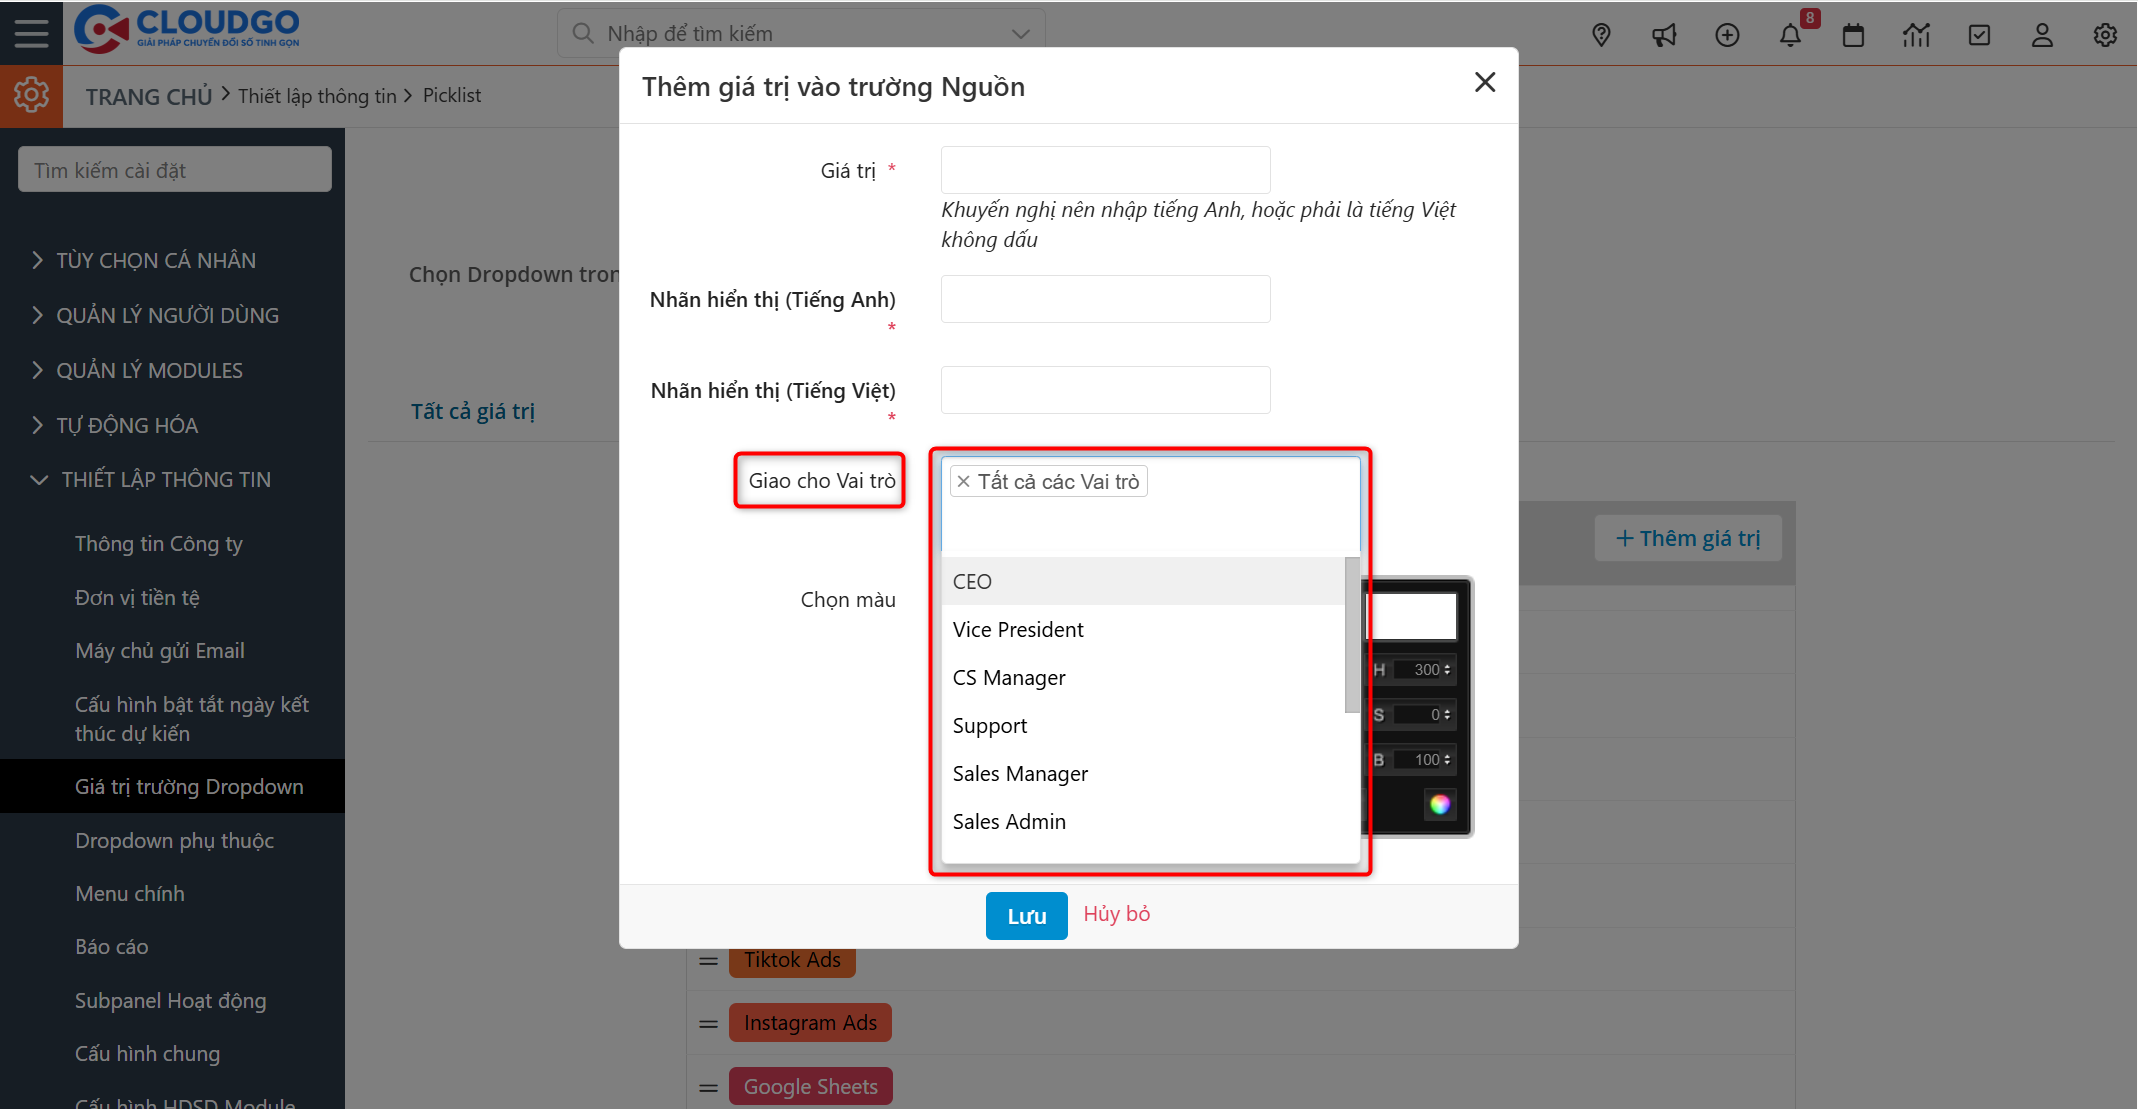
Task: Open the analytics chart icon
Action: point(1916,35)
